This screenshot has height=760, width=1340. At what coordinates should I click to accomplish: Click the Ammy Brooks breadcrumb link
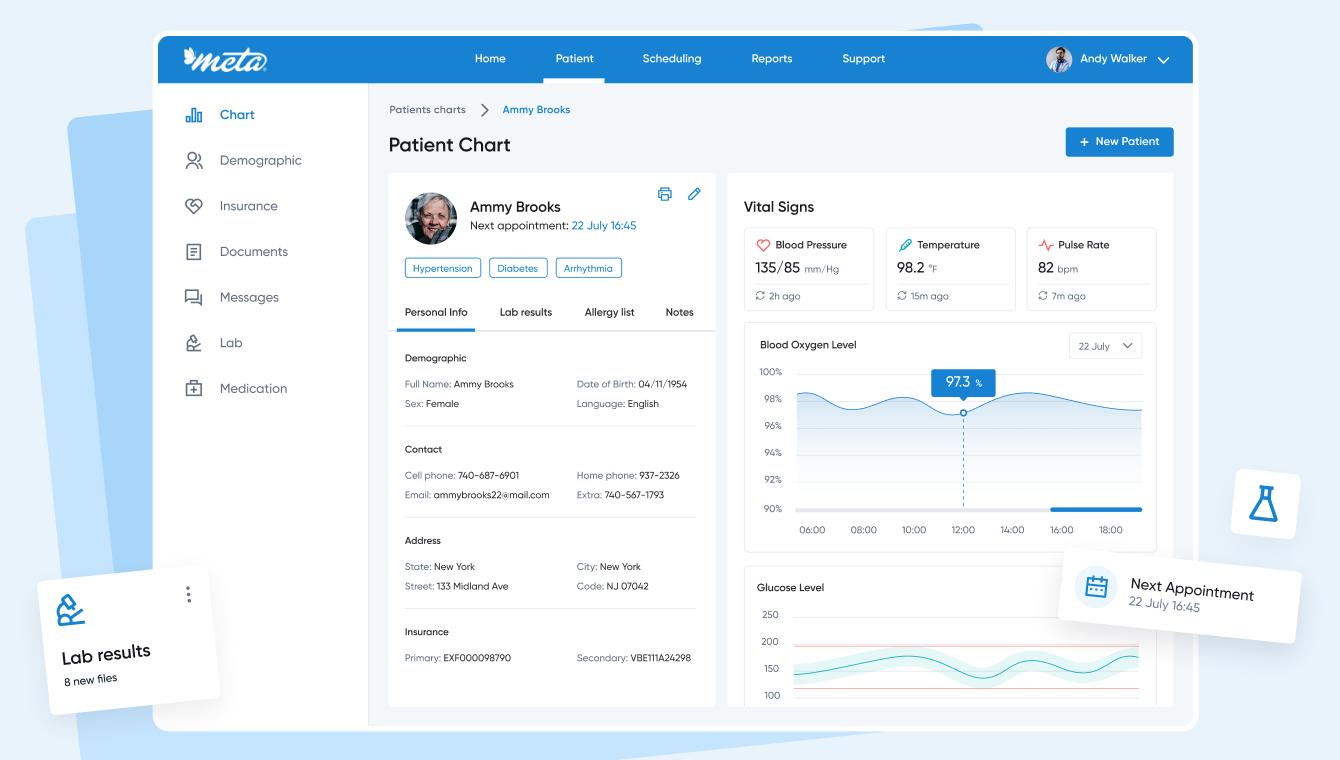[536, 110]
